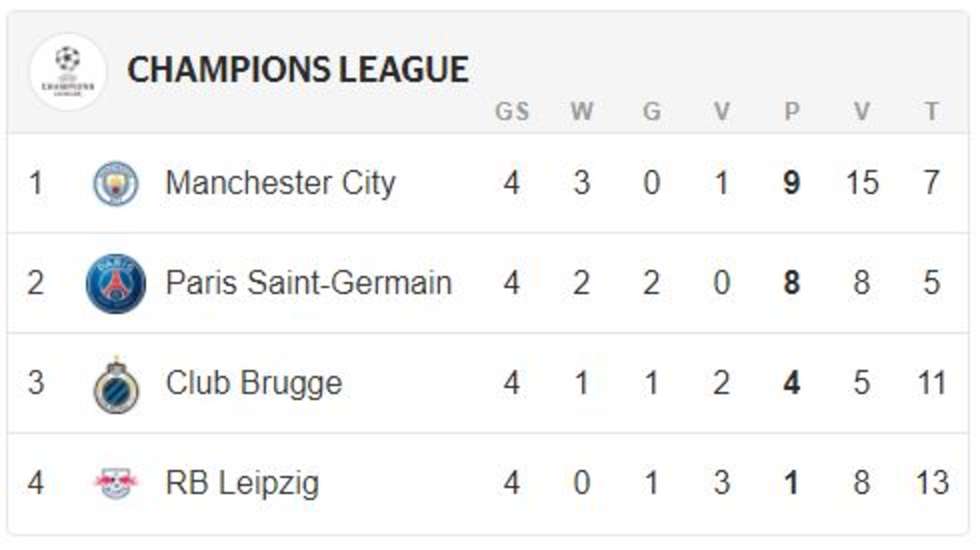The width and height of the screenshot is (980, 550).
Task: Click Manchester City's 9 points value
Action: pyautogui.click(x=792, y=183)
